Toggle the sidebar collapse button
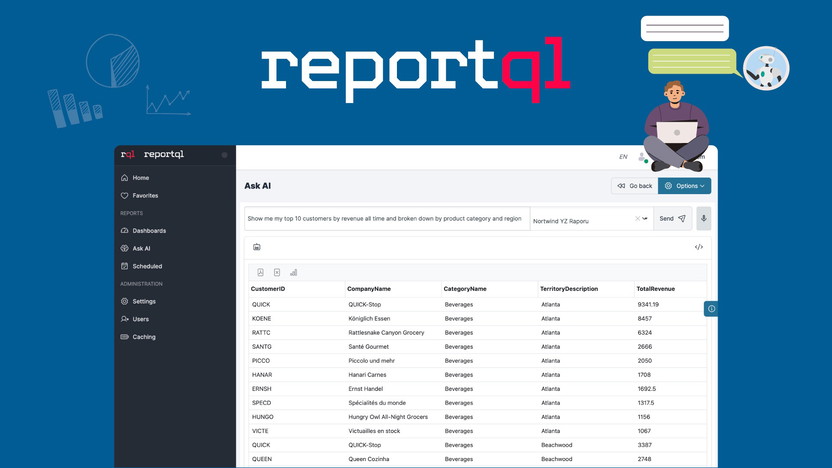This screenshot has height=468, width=832. pos(224,155)
